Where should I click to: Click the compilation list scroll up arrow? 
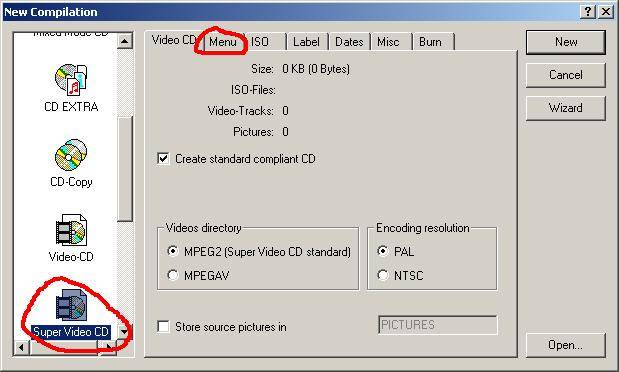point(125,41)
